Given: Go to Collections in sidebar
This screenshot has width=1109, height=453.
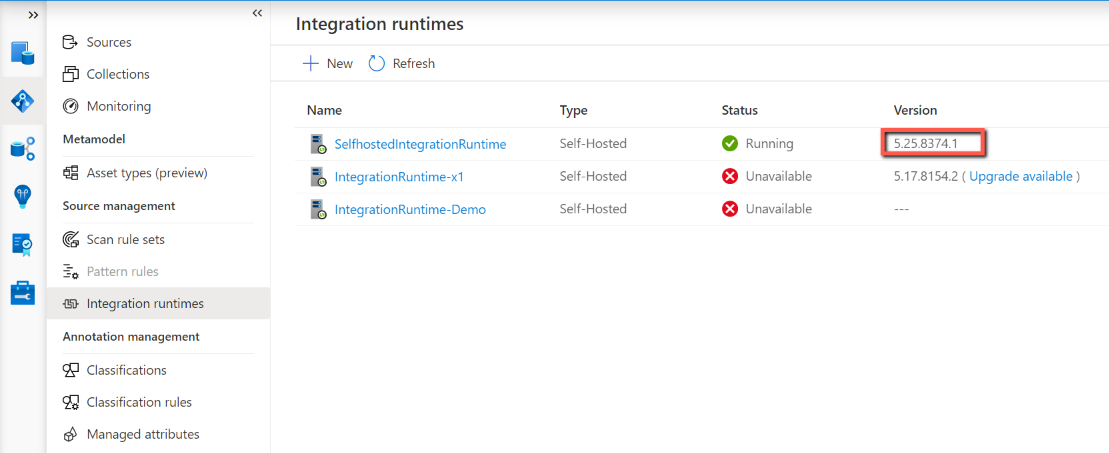Looking at the screenshot, I should [118, 74].
